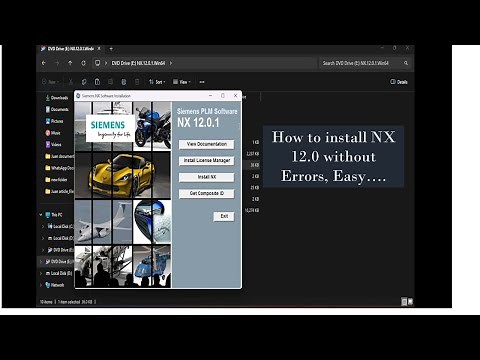Click the DVD Drive path in address bar
480x360 pixels.
click(138, 63)
